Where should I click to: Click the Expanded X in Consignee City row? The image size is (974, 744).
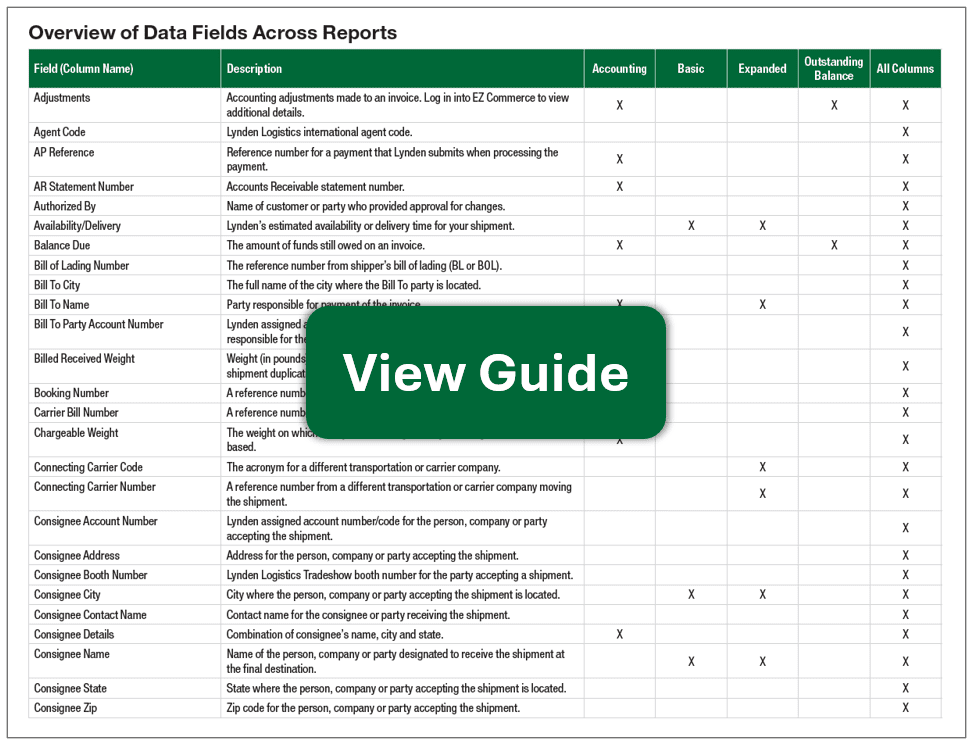(x=762, y=595)
